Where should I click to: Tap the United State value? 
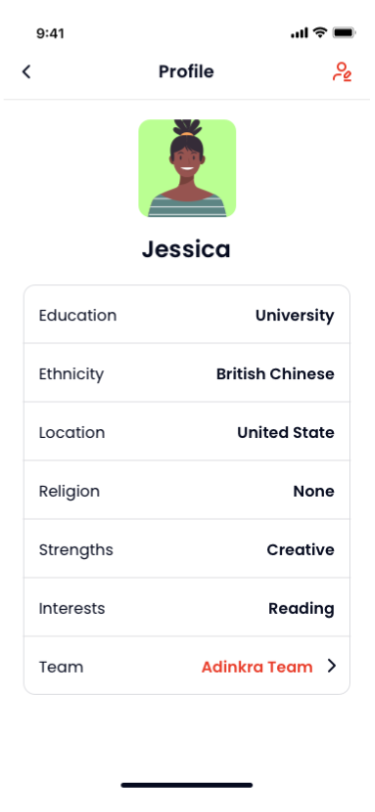[x=286, y=432]
